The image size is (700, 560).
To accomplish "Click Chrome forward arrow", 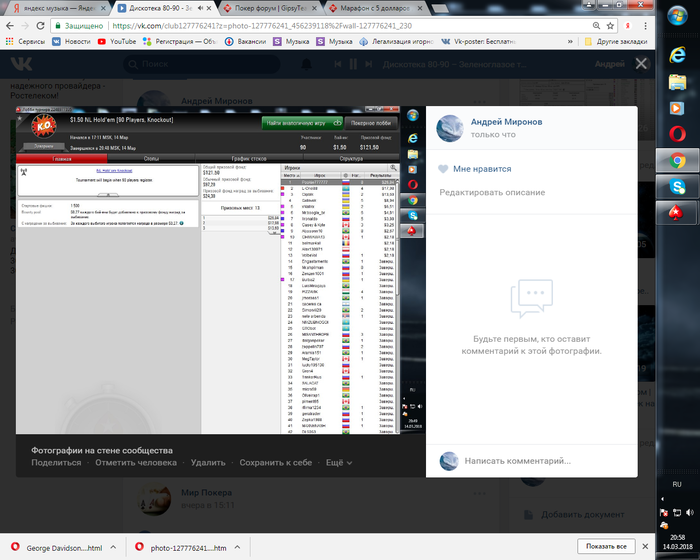I will click(25, 26).
